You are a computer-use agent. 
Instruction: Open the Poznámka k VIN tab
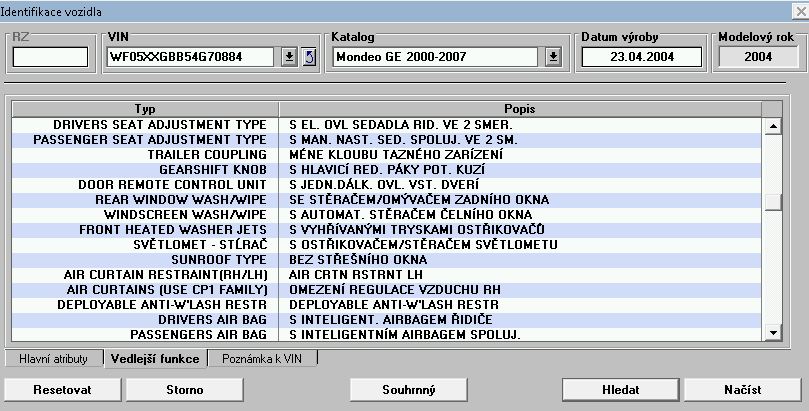pos(262,358)
